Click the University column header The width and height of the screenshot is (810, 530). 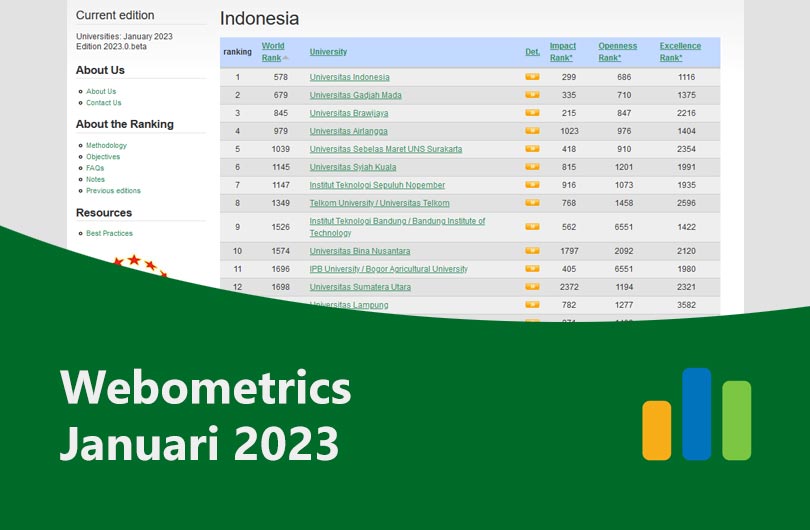point(328,52)
